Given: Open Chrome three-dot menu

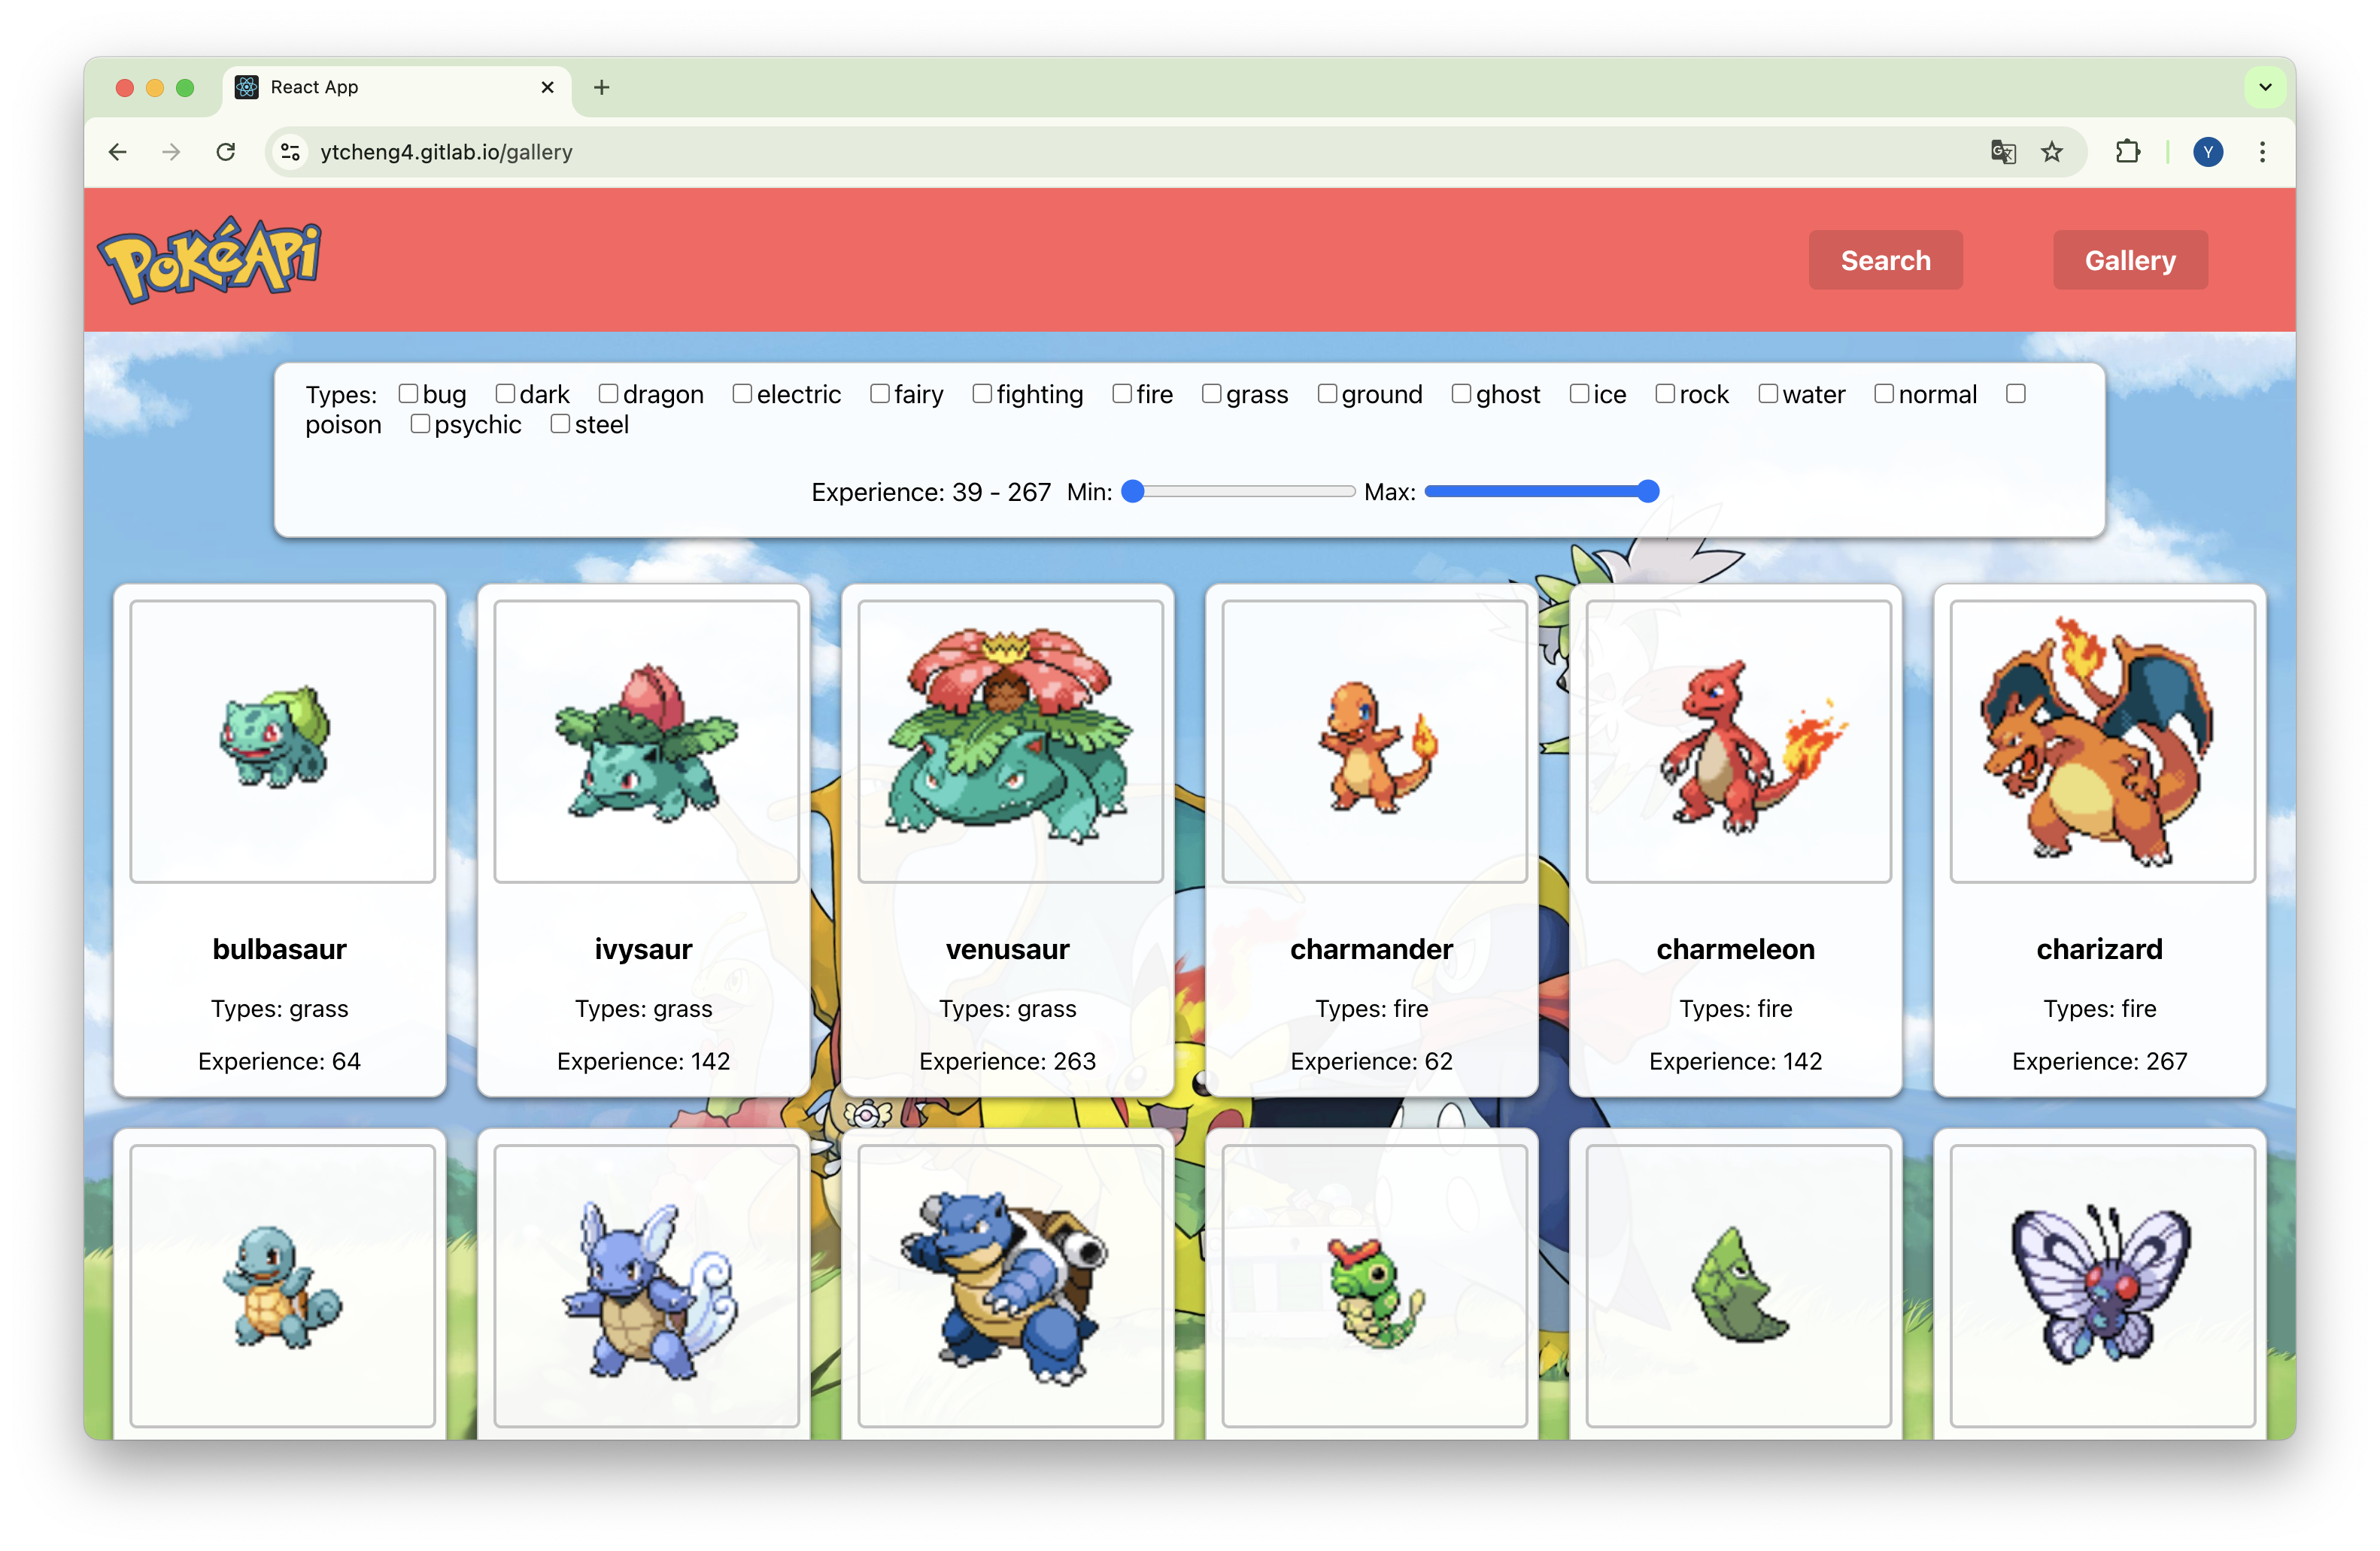Looking at the screenshot, I should pos(2262,152).
